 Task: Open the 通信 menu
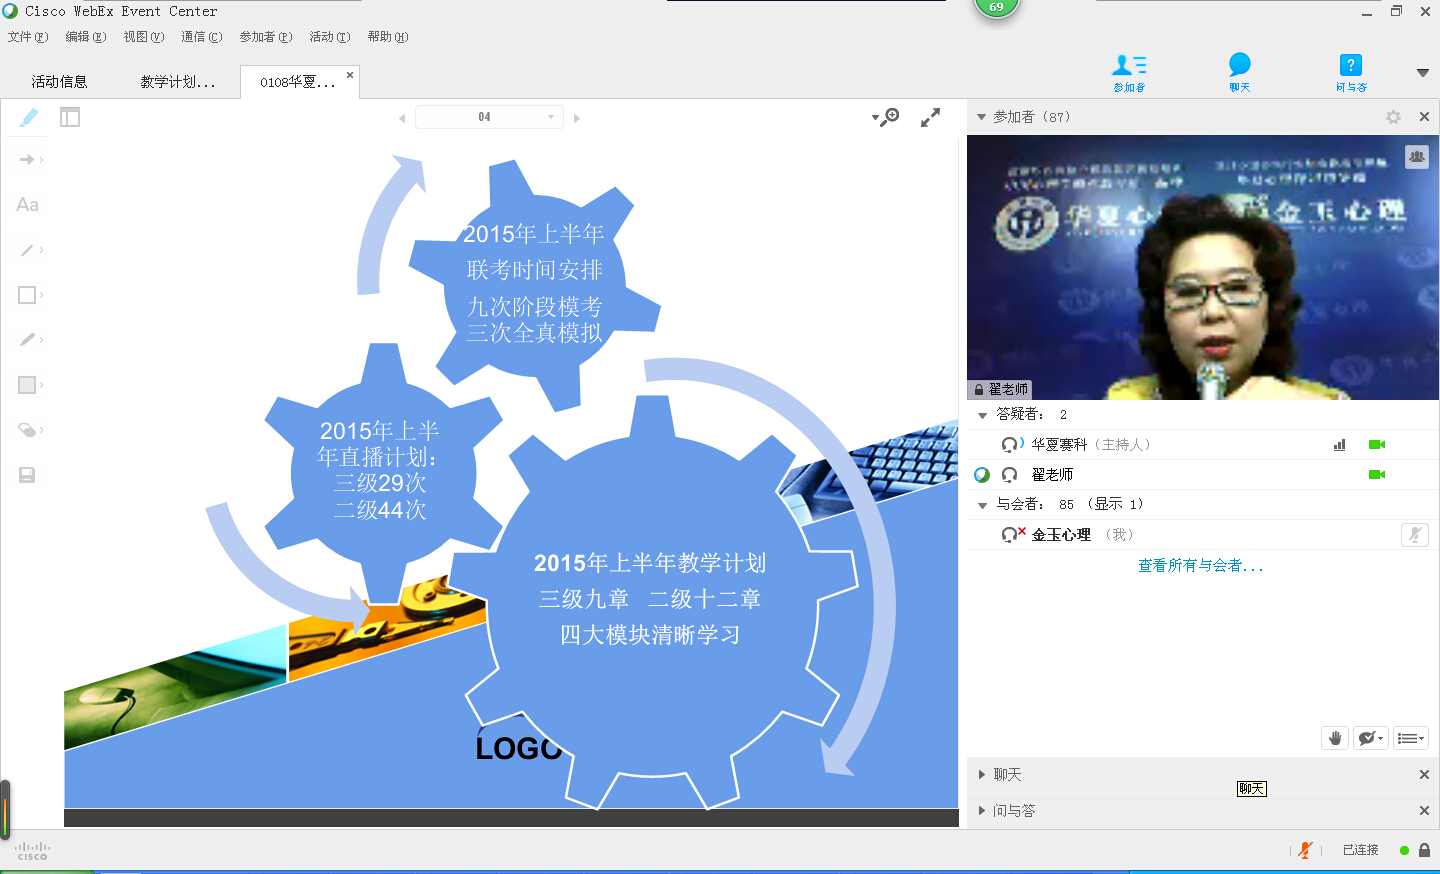[202, 37]
